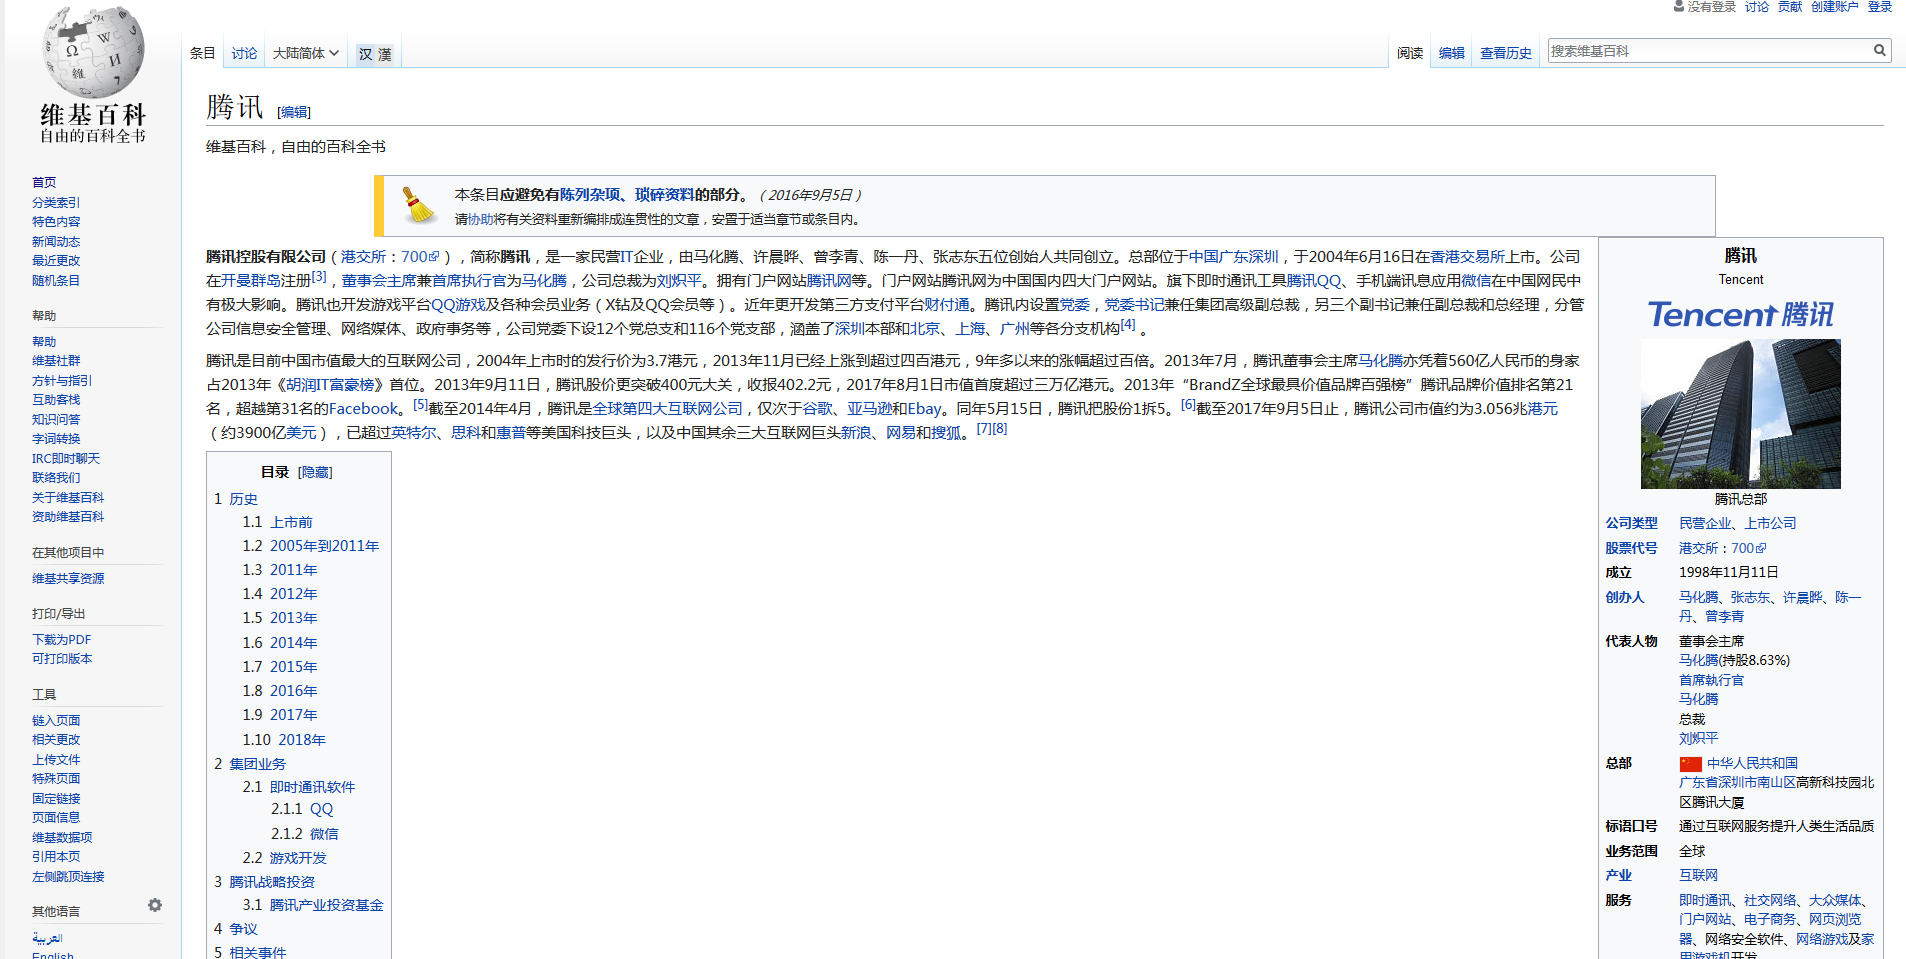Open 资助维基百科 sidebar link
The image size is (1906, 959).
pyautogui.click(x=68, y=517)
